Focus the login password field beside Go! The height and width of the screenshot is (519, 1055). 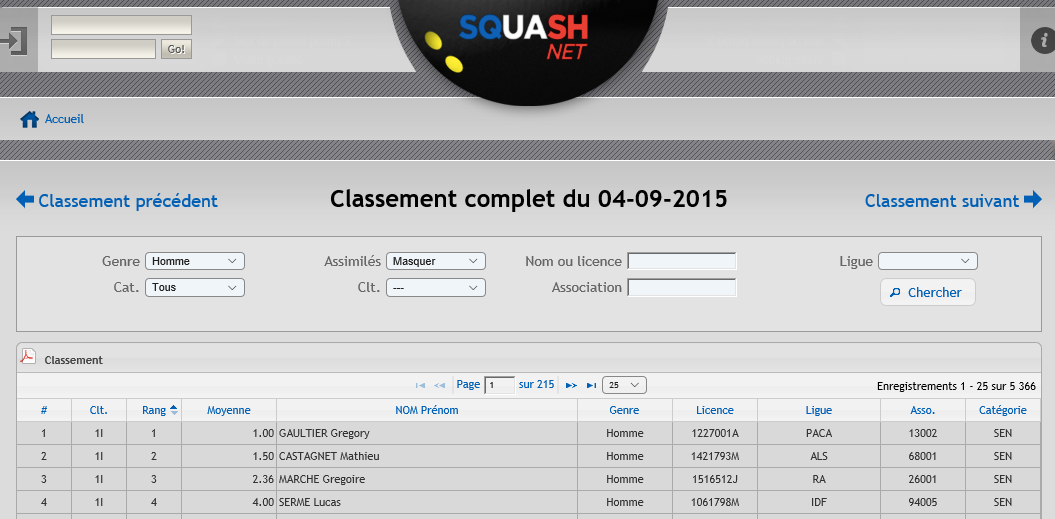tap(104, 49)
